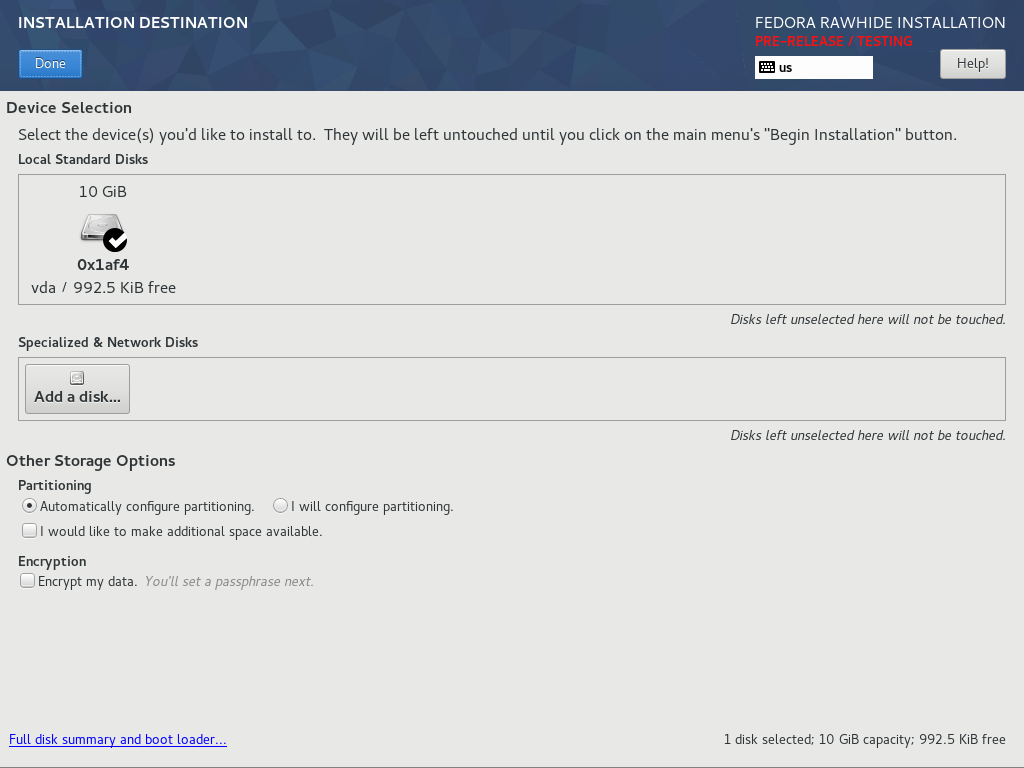
Task: Click the Specialized & Network Disks label
Action: tap(108, 342)
